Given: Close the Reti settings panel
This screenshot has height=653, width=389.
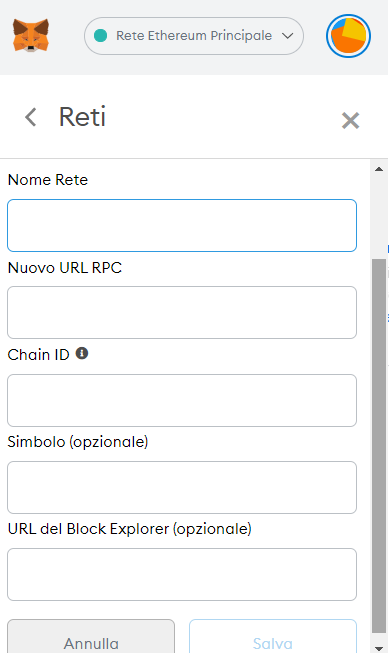Looking at the screenshot, I should pos(350,121).
